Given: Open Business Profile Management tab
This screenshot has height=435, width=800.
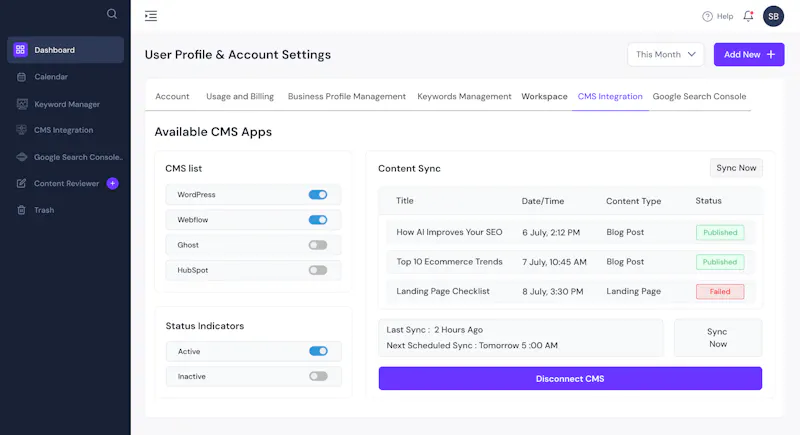Looking at the screenshot, I should coord(346,96).
